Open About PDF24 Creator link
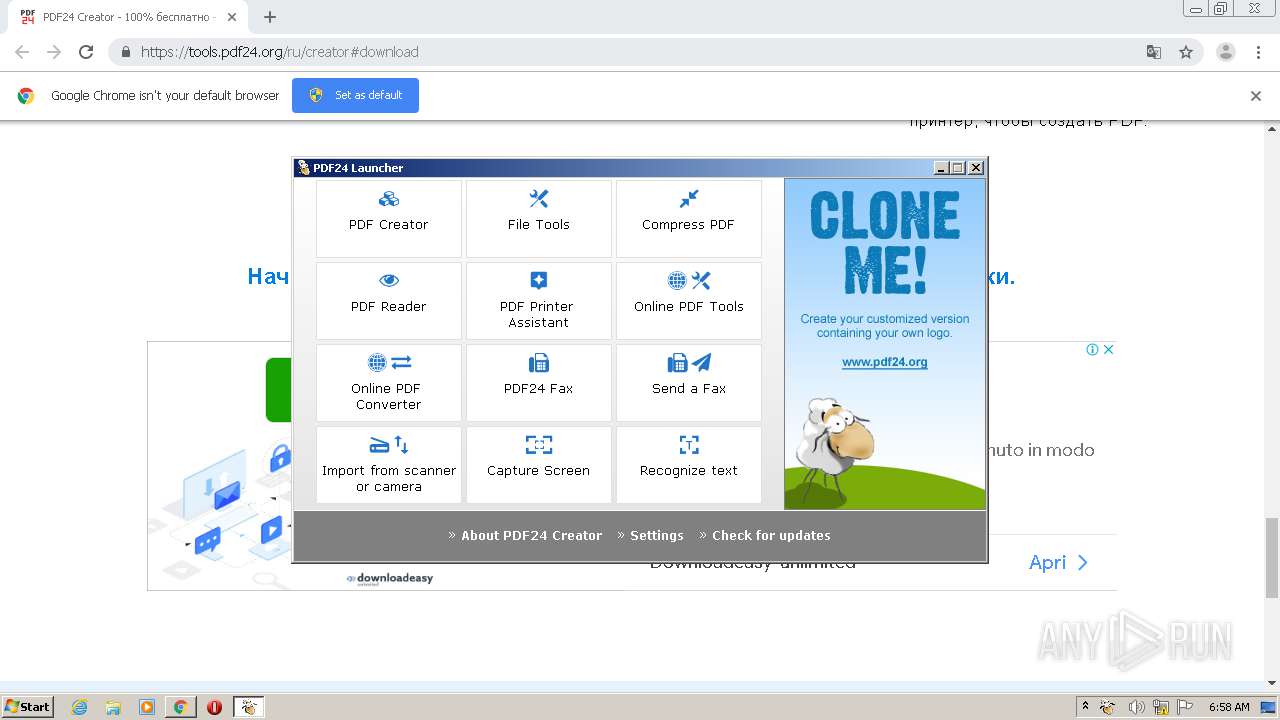Image resolution: width=1280 pixels, height=720 pixels. pos(532,535)
